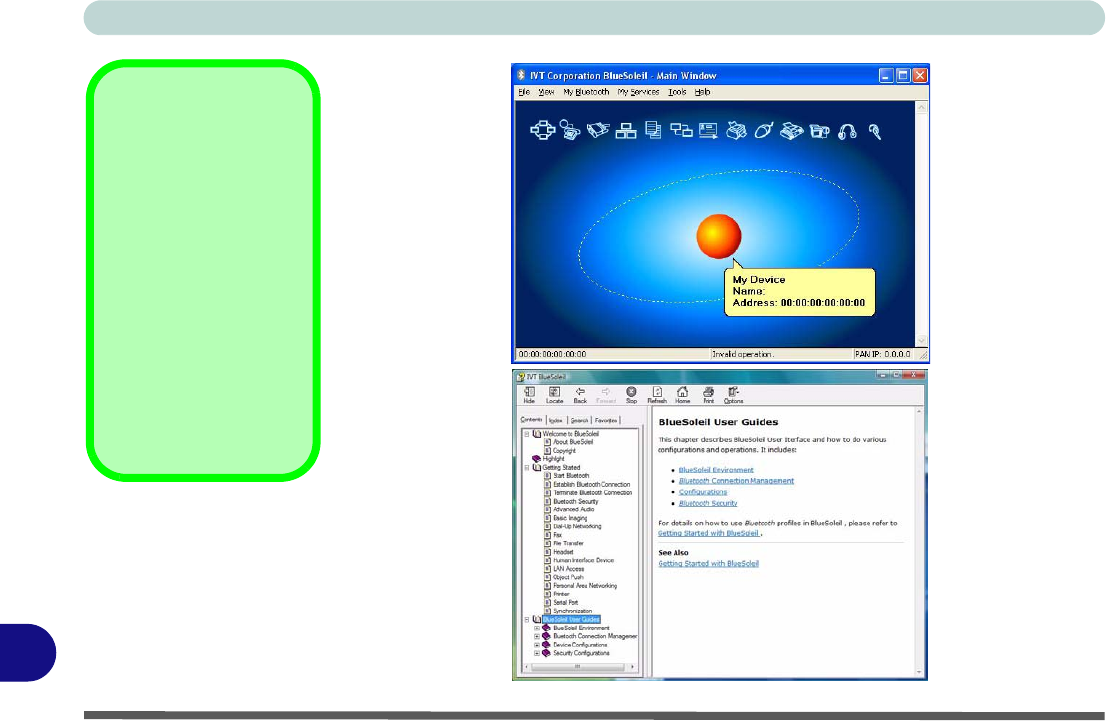Open the View menu
The width and height of the screenshot is (1106, 721).
(x=546, y=92)
